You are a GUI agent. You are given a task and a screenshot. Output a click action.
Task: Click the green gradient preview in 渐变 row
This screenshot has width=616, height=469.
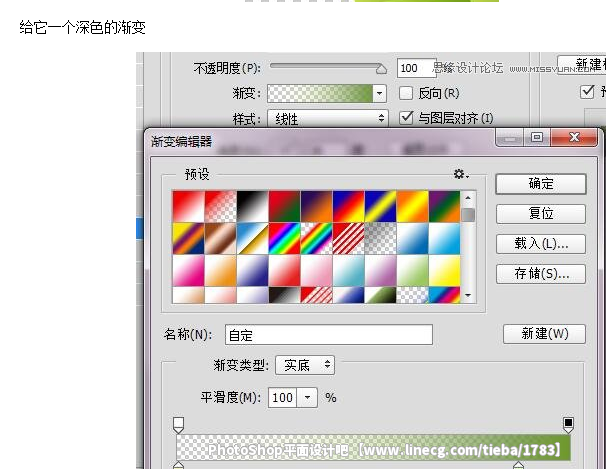[320, 93]
